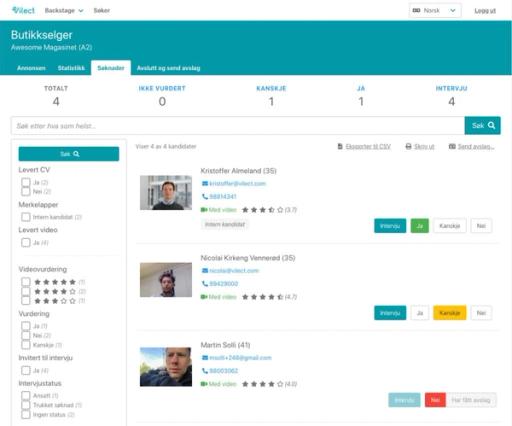
Task: Open Kristoffer Almeland's profile photo
Action: 166,193
